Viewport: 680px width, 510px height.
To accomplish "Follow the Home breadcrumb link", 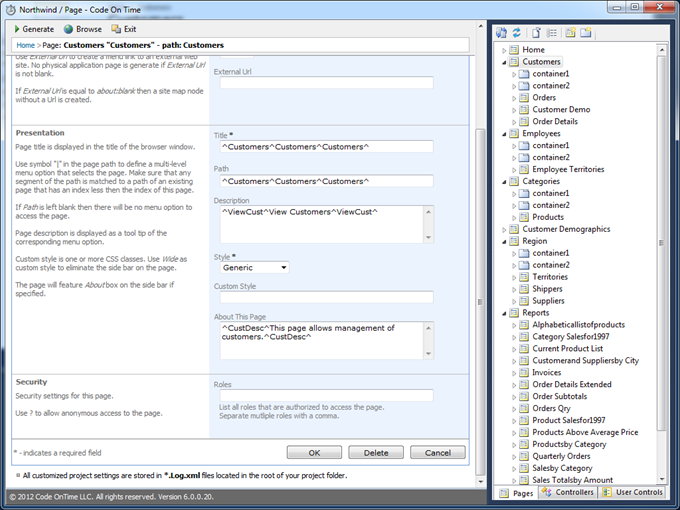I will click(x=26, y=45).
